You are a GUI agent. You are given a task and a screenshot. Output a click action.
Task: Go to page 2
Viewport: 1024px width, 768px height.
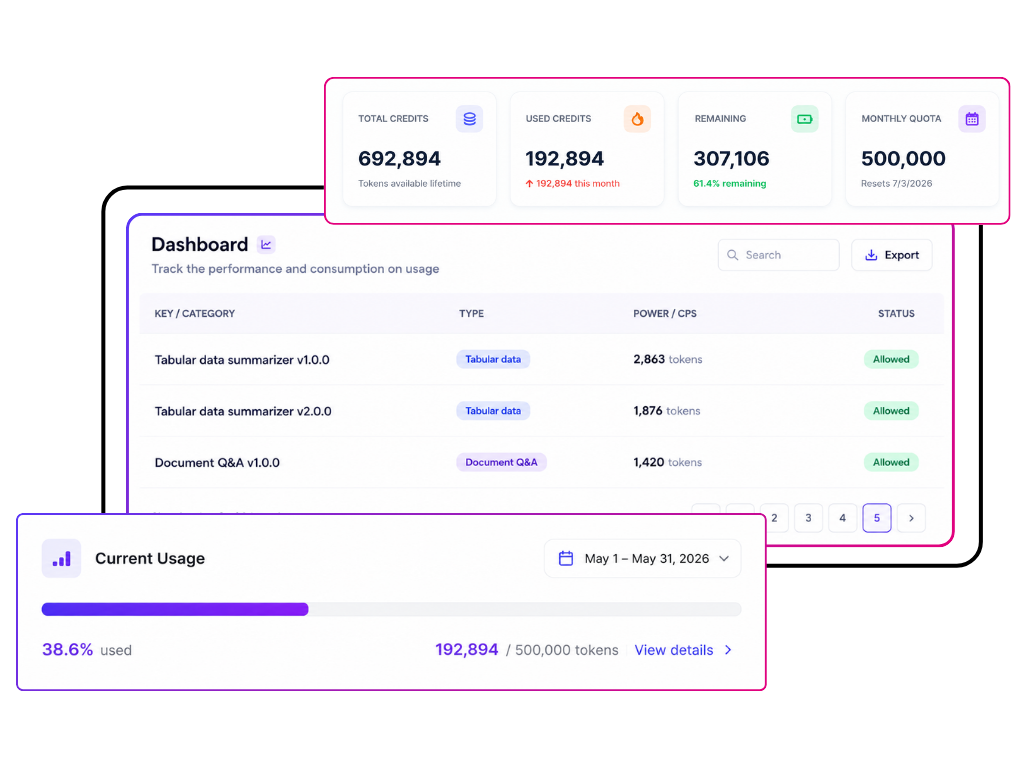pos(775,518)
